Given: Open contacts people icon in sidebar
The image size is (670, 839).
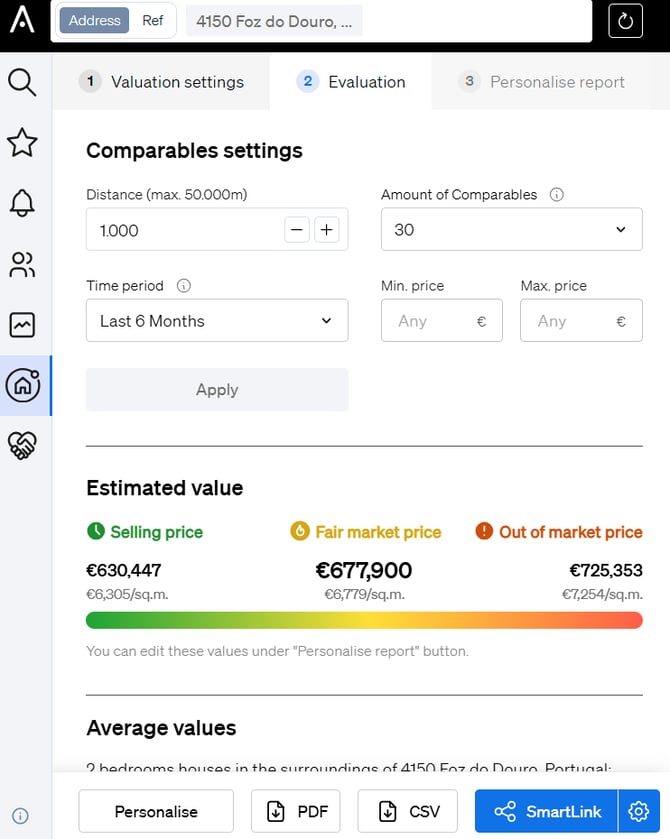Looking at the screenshot, I should point(22,264).
